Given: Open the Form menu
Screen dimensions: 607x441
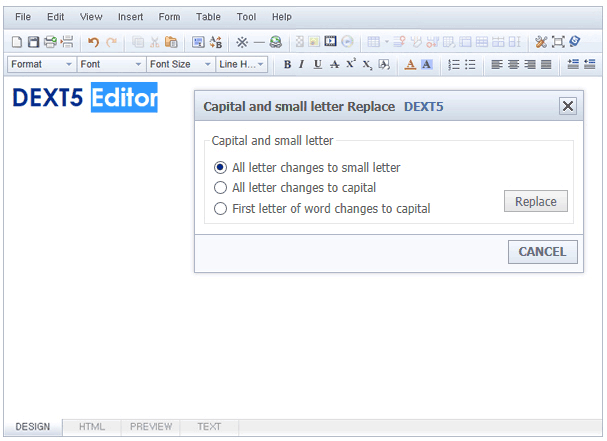Looking at the screenshot, I should [x=169, y=17].
